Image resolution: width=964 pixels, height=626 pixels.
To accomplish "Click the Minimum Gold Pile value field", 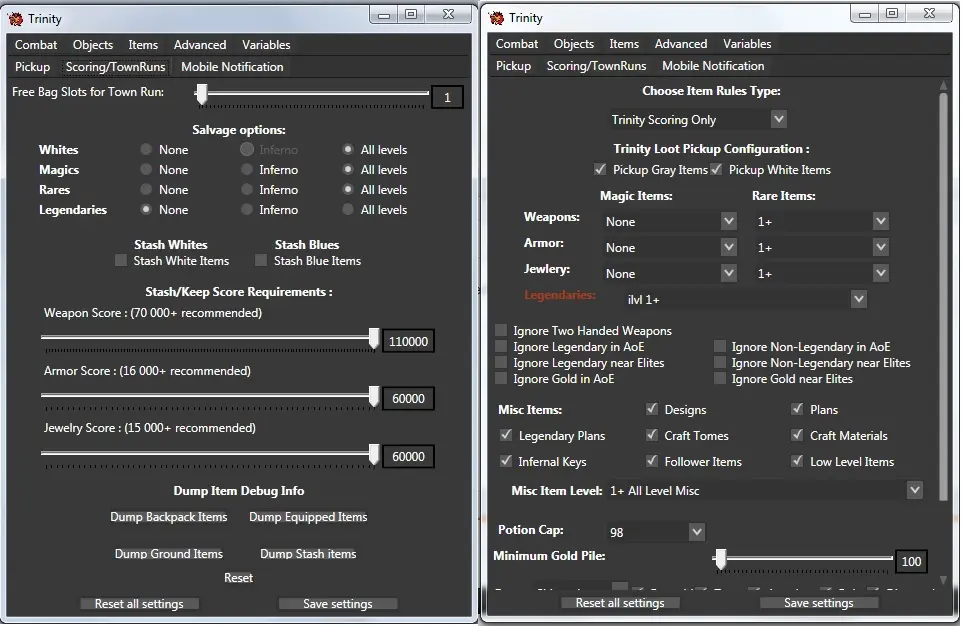I will point(911,562).
